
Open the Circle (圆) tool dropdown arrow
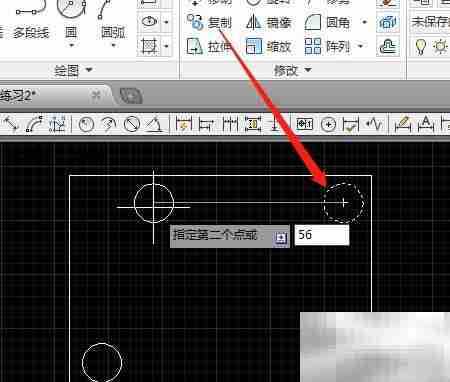click(71, 45)
